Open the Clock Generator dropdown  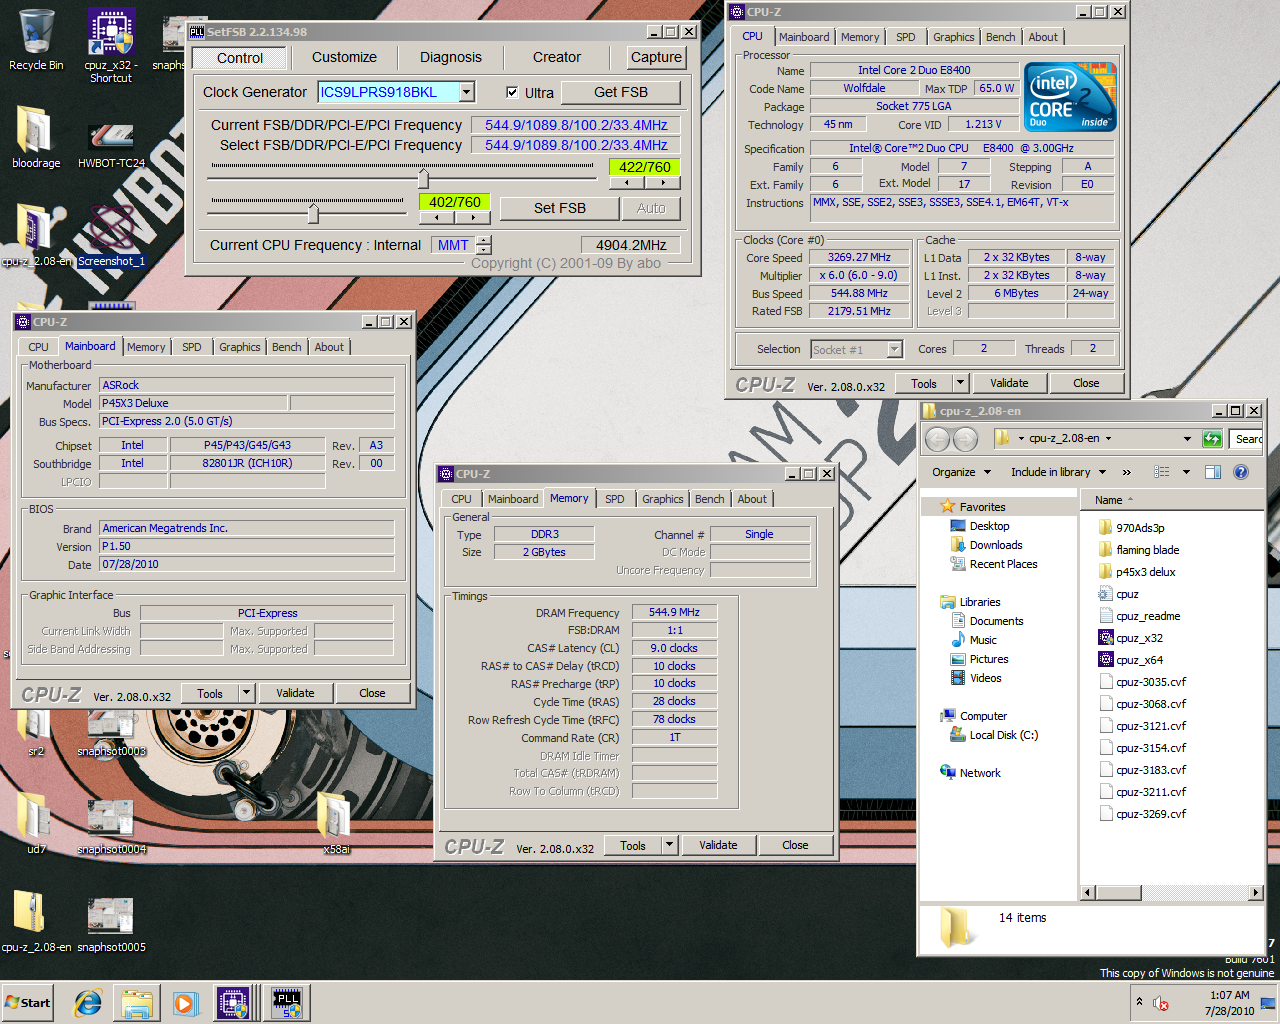(466, 92)
